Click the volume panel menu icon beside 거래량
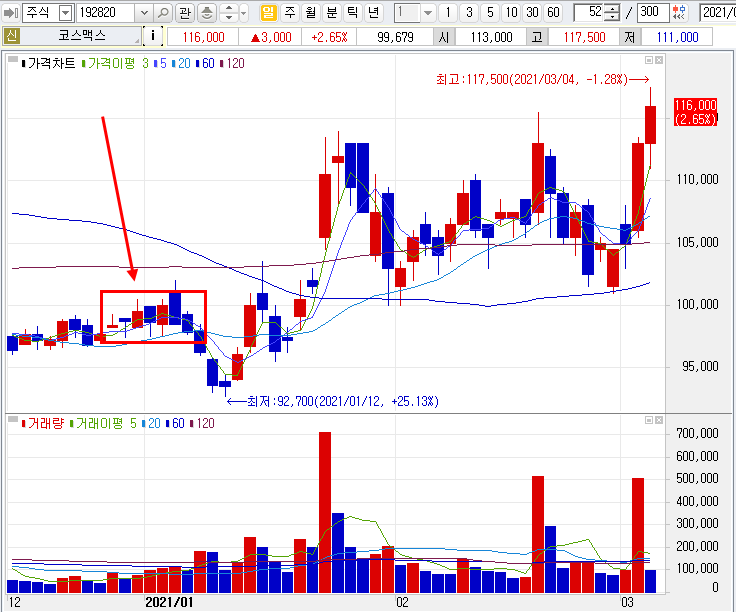 coord(13,419)
